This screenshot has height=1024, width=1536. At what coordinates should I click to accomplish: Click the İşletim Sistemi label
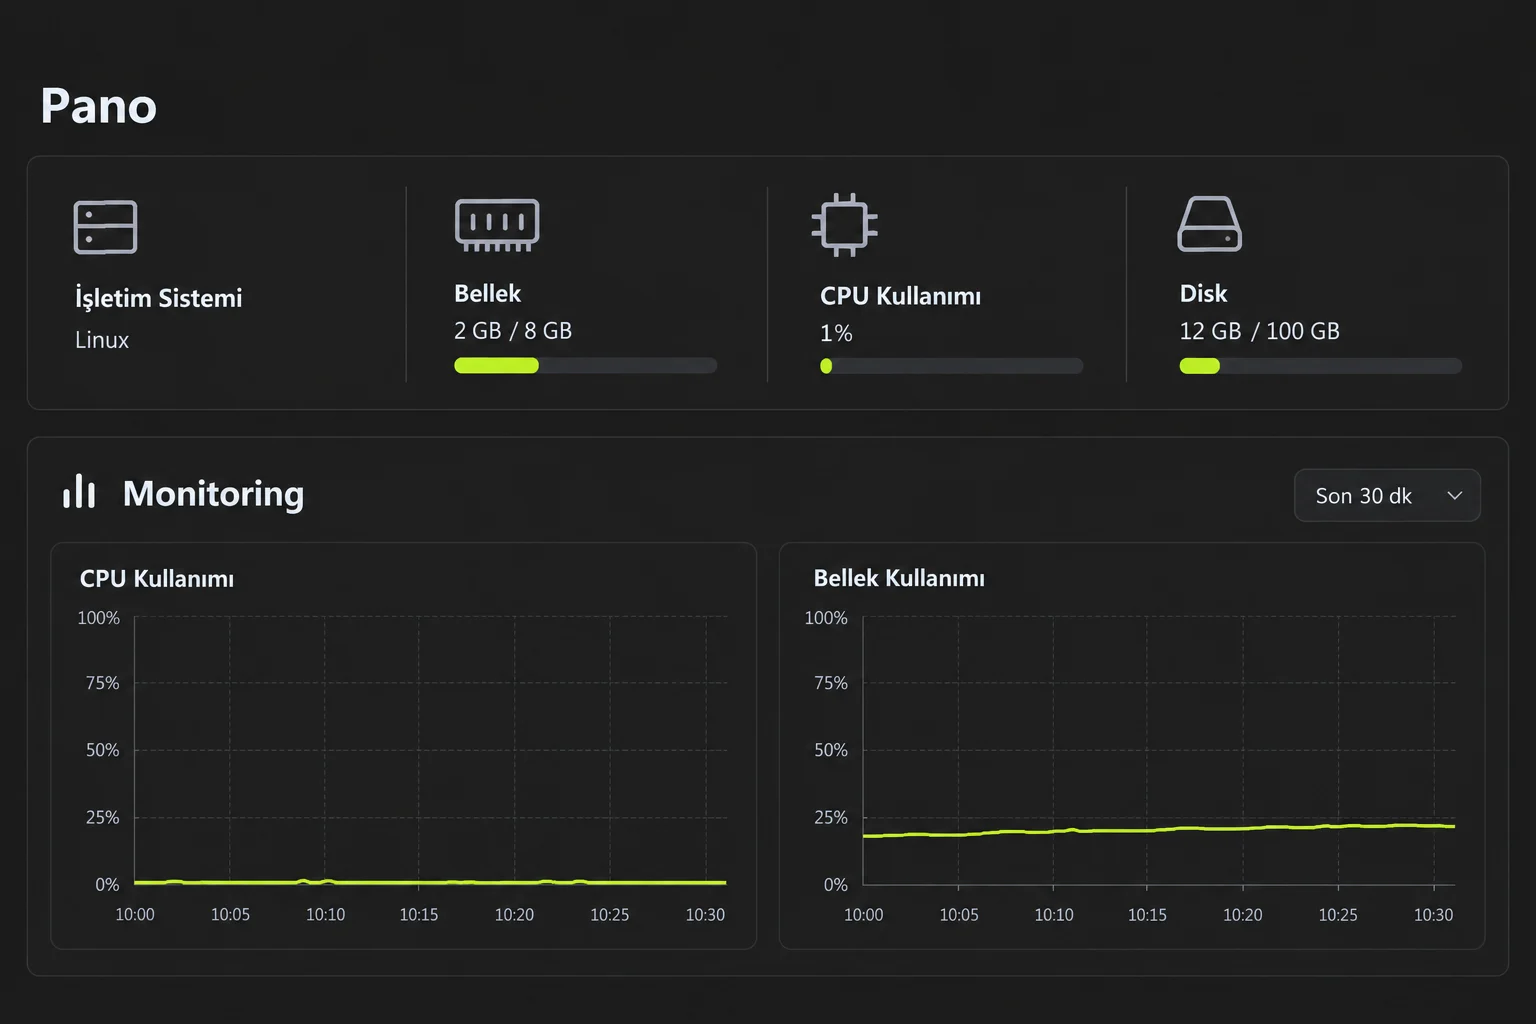159,298
